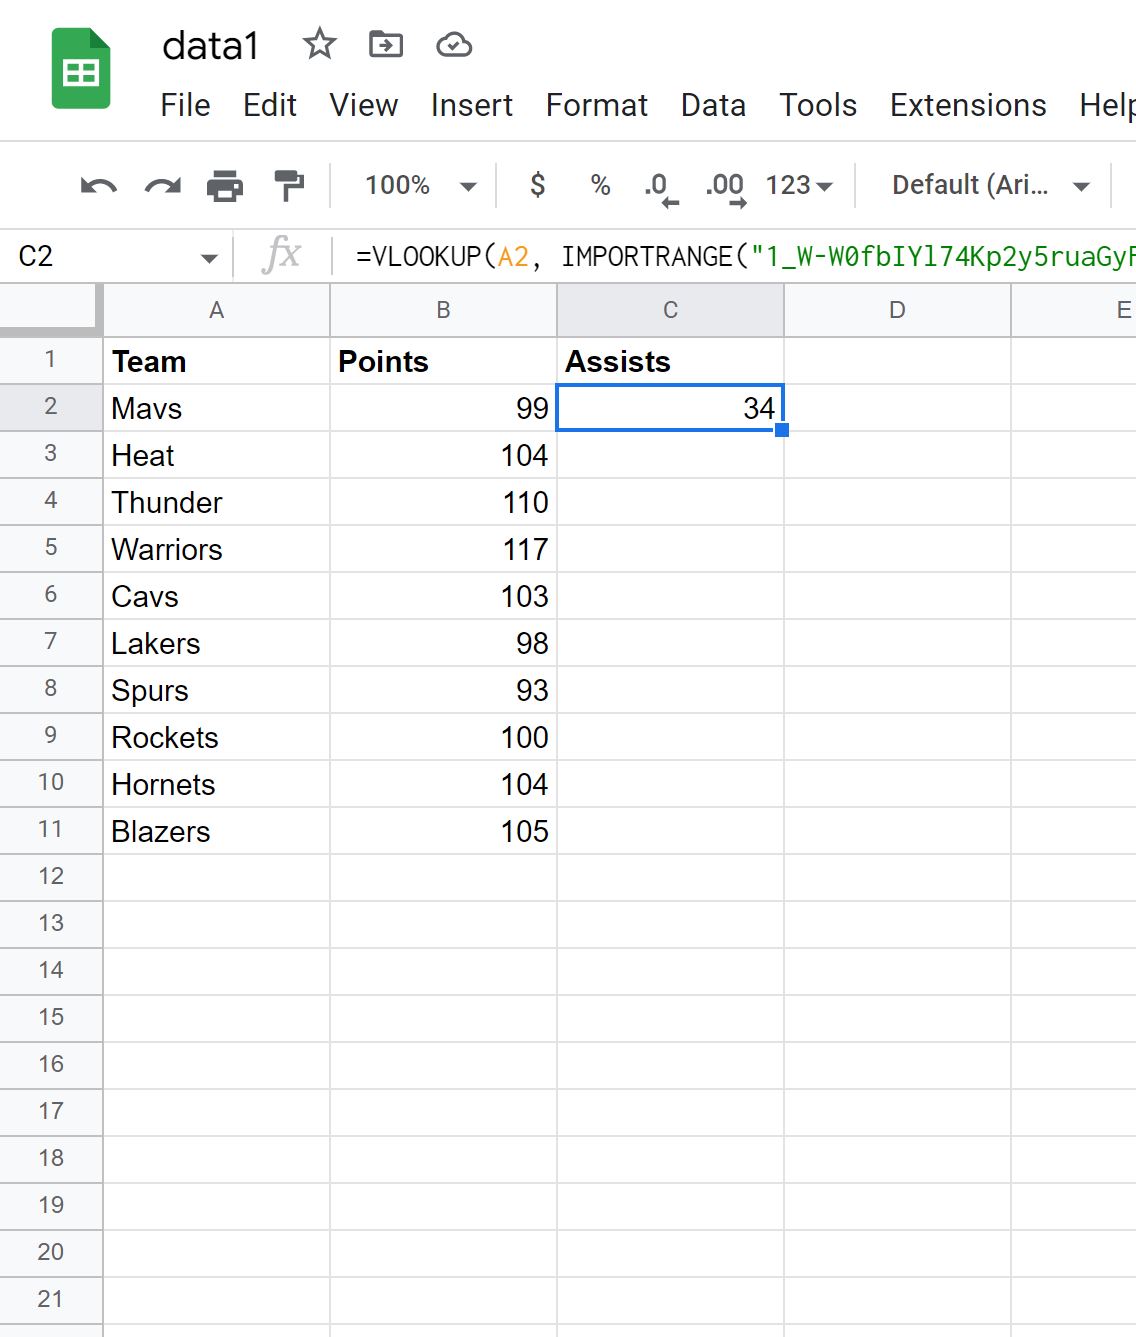Select the Paint format tool

290,185
